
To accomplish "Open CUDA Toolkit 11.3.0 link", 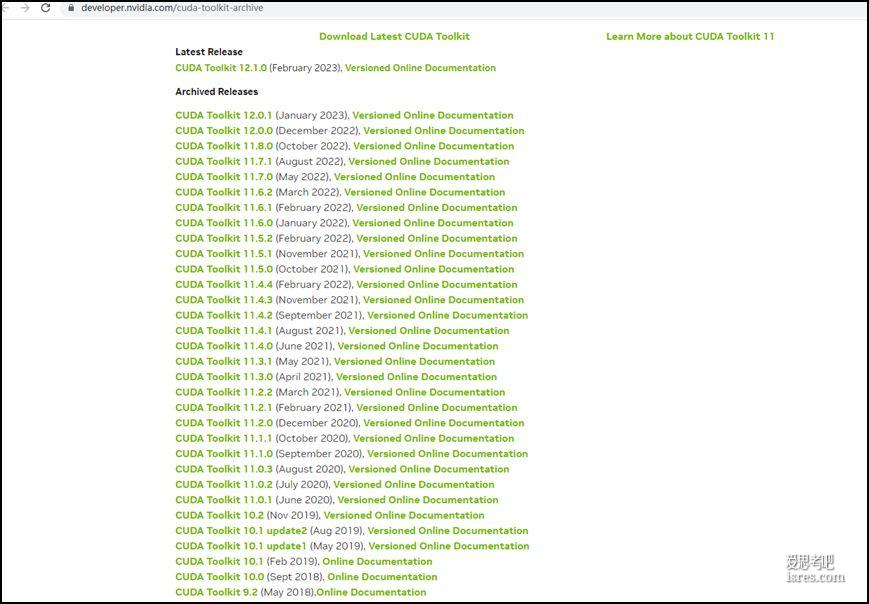I will click(224, 377).
